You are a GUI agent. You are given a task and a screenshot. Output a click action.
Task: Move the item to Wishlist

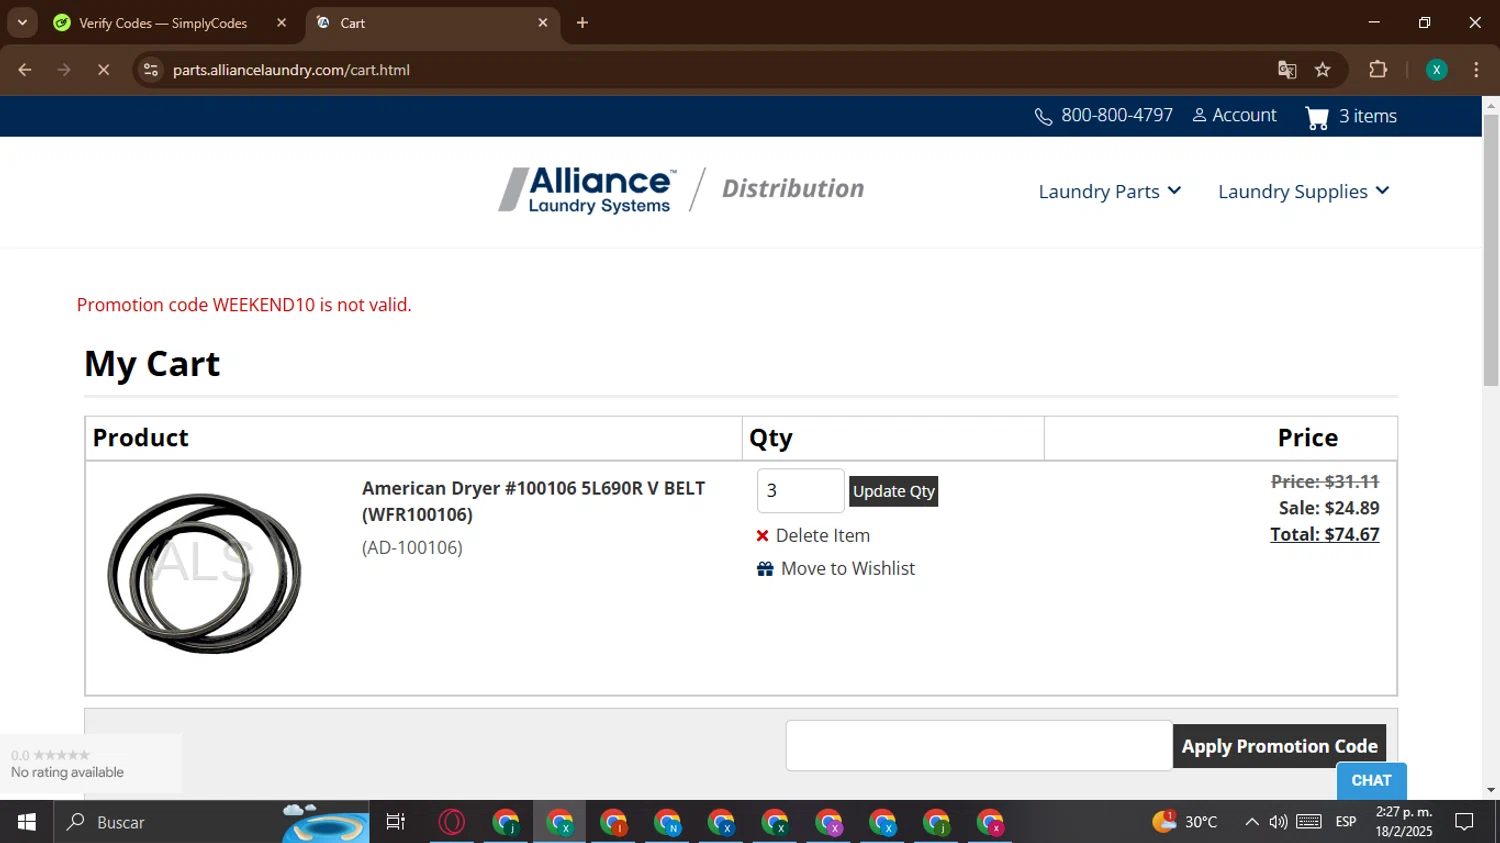pos(836,569)
